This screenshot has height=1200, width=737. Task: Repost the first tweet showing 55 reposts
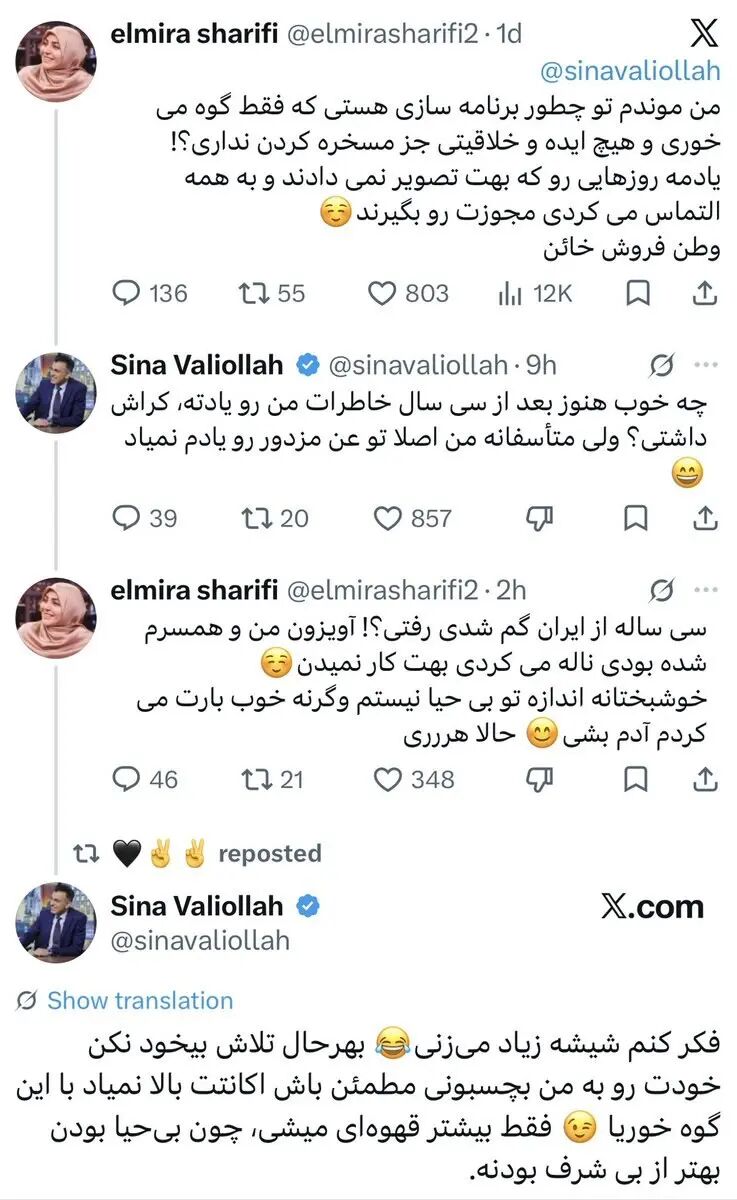tap(271, 293)
